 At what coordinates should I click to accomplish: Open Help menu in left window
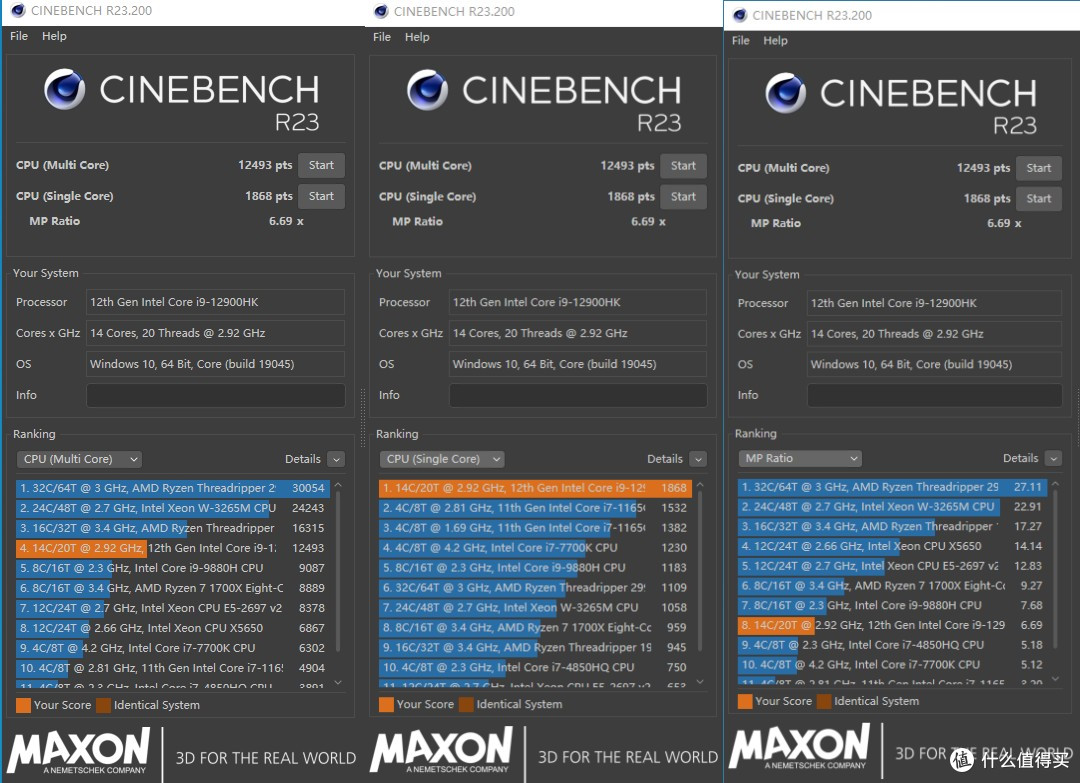click(54, 36)
